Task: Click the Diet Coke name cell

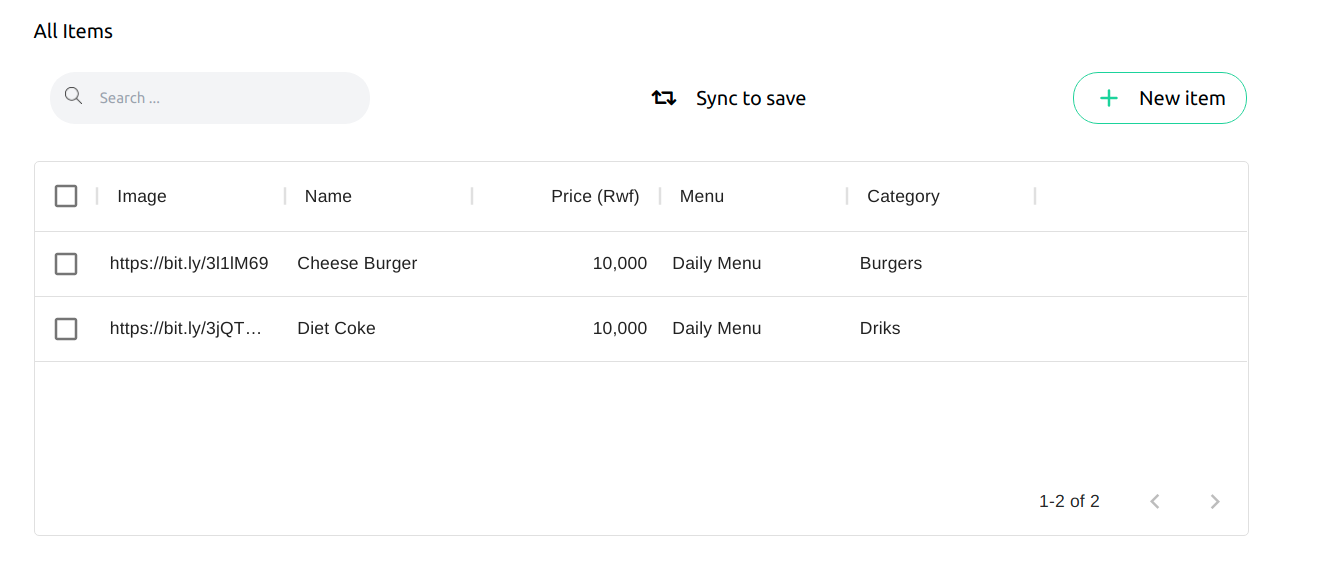Action: point(336,329)
